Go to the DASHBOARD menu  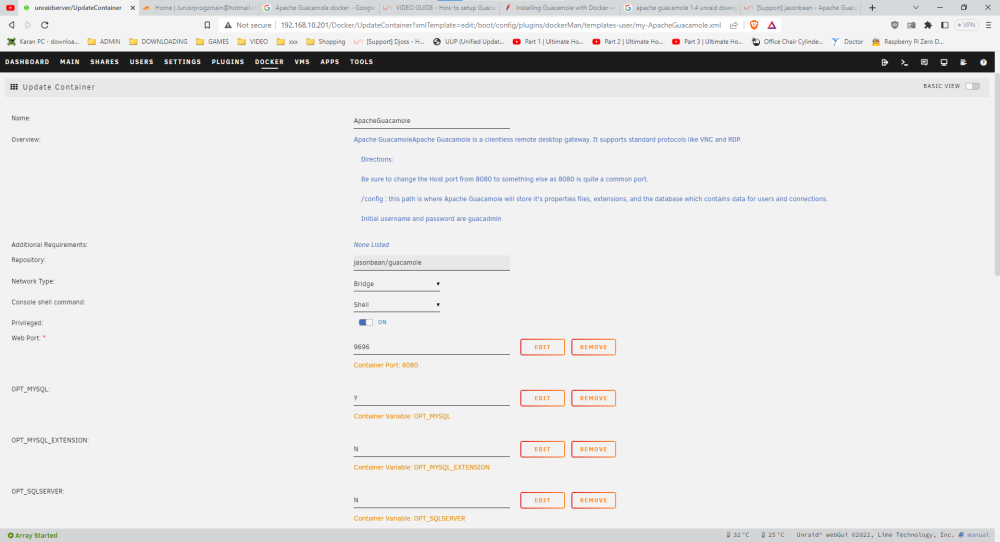[x=27, y=62]
